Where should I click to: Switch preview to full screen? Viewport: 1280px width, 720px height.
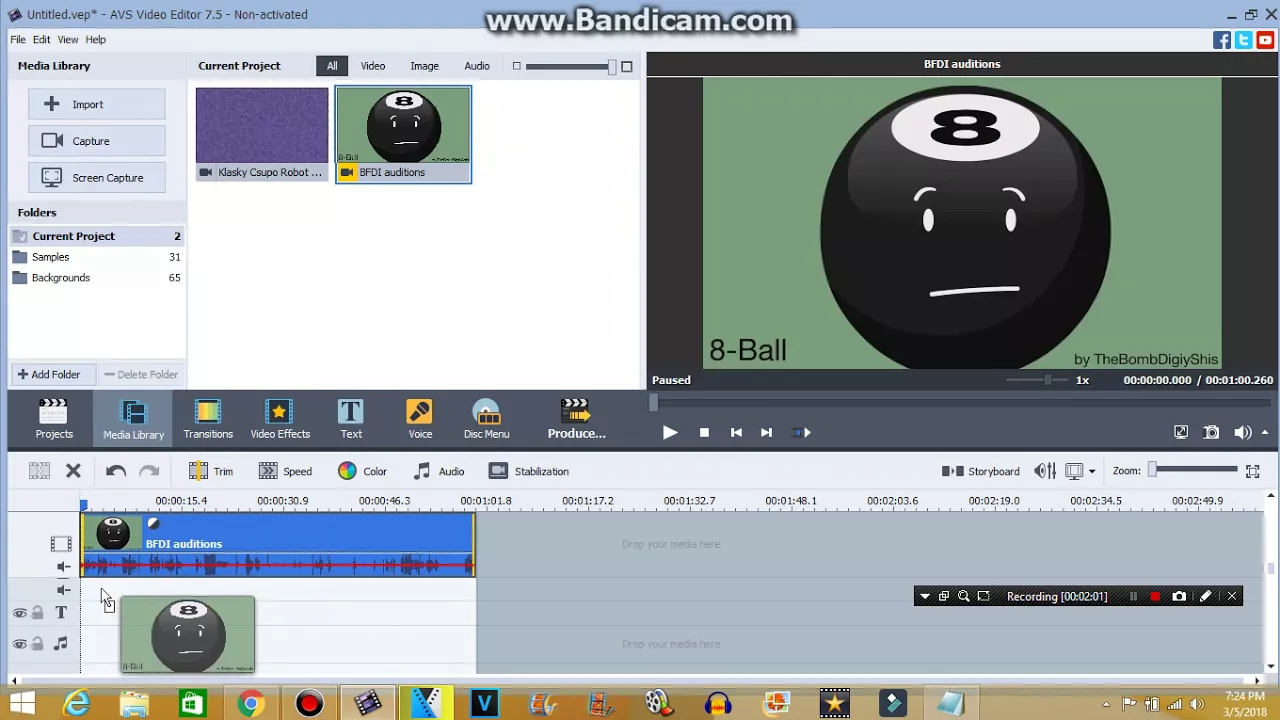[x=1181, y=432]
